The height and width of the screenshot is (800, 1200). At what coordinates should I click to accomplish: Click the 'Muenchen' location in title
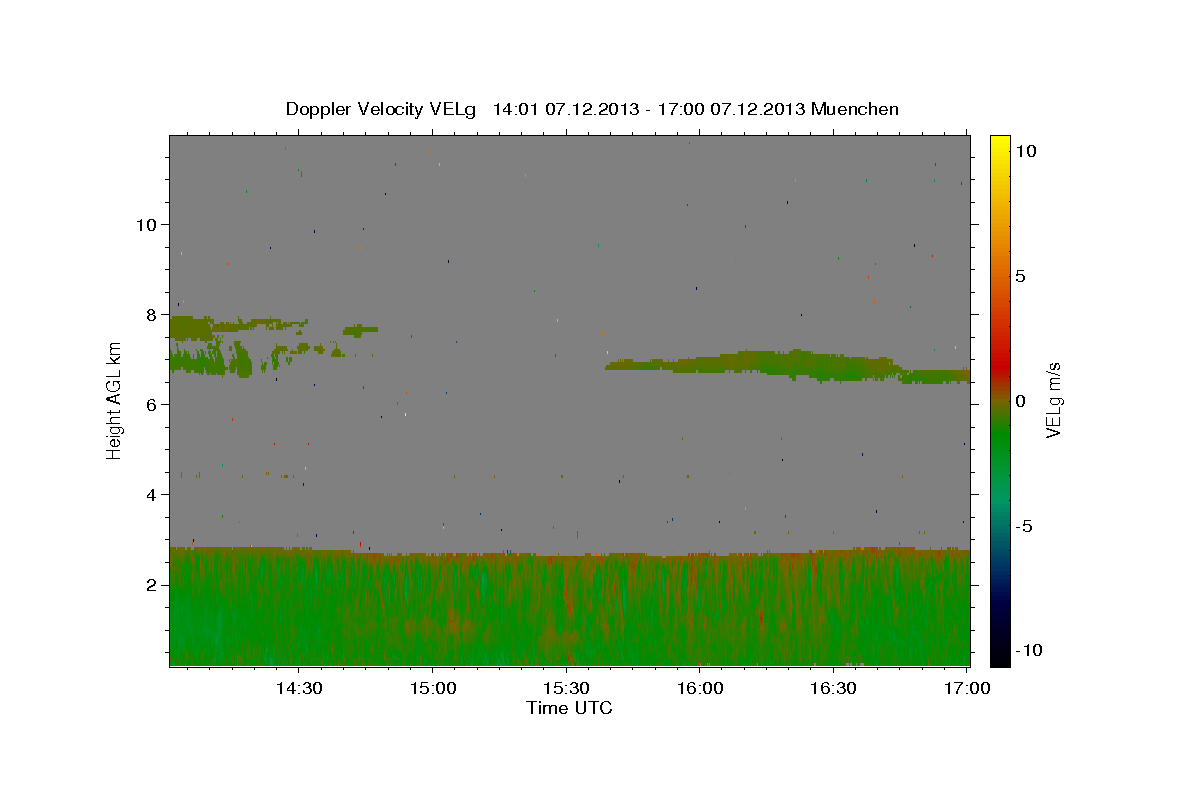click(x=855, y=109)
